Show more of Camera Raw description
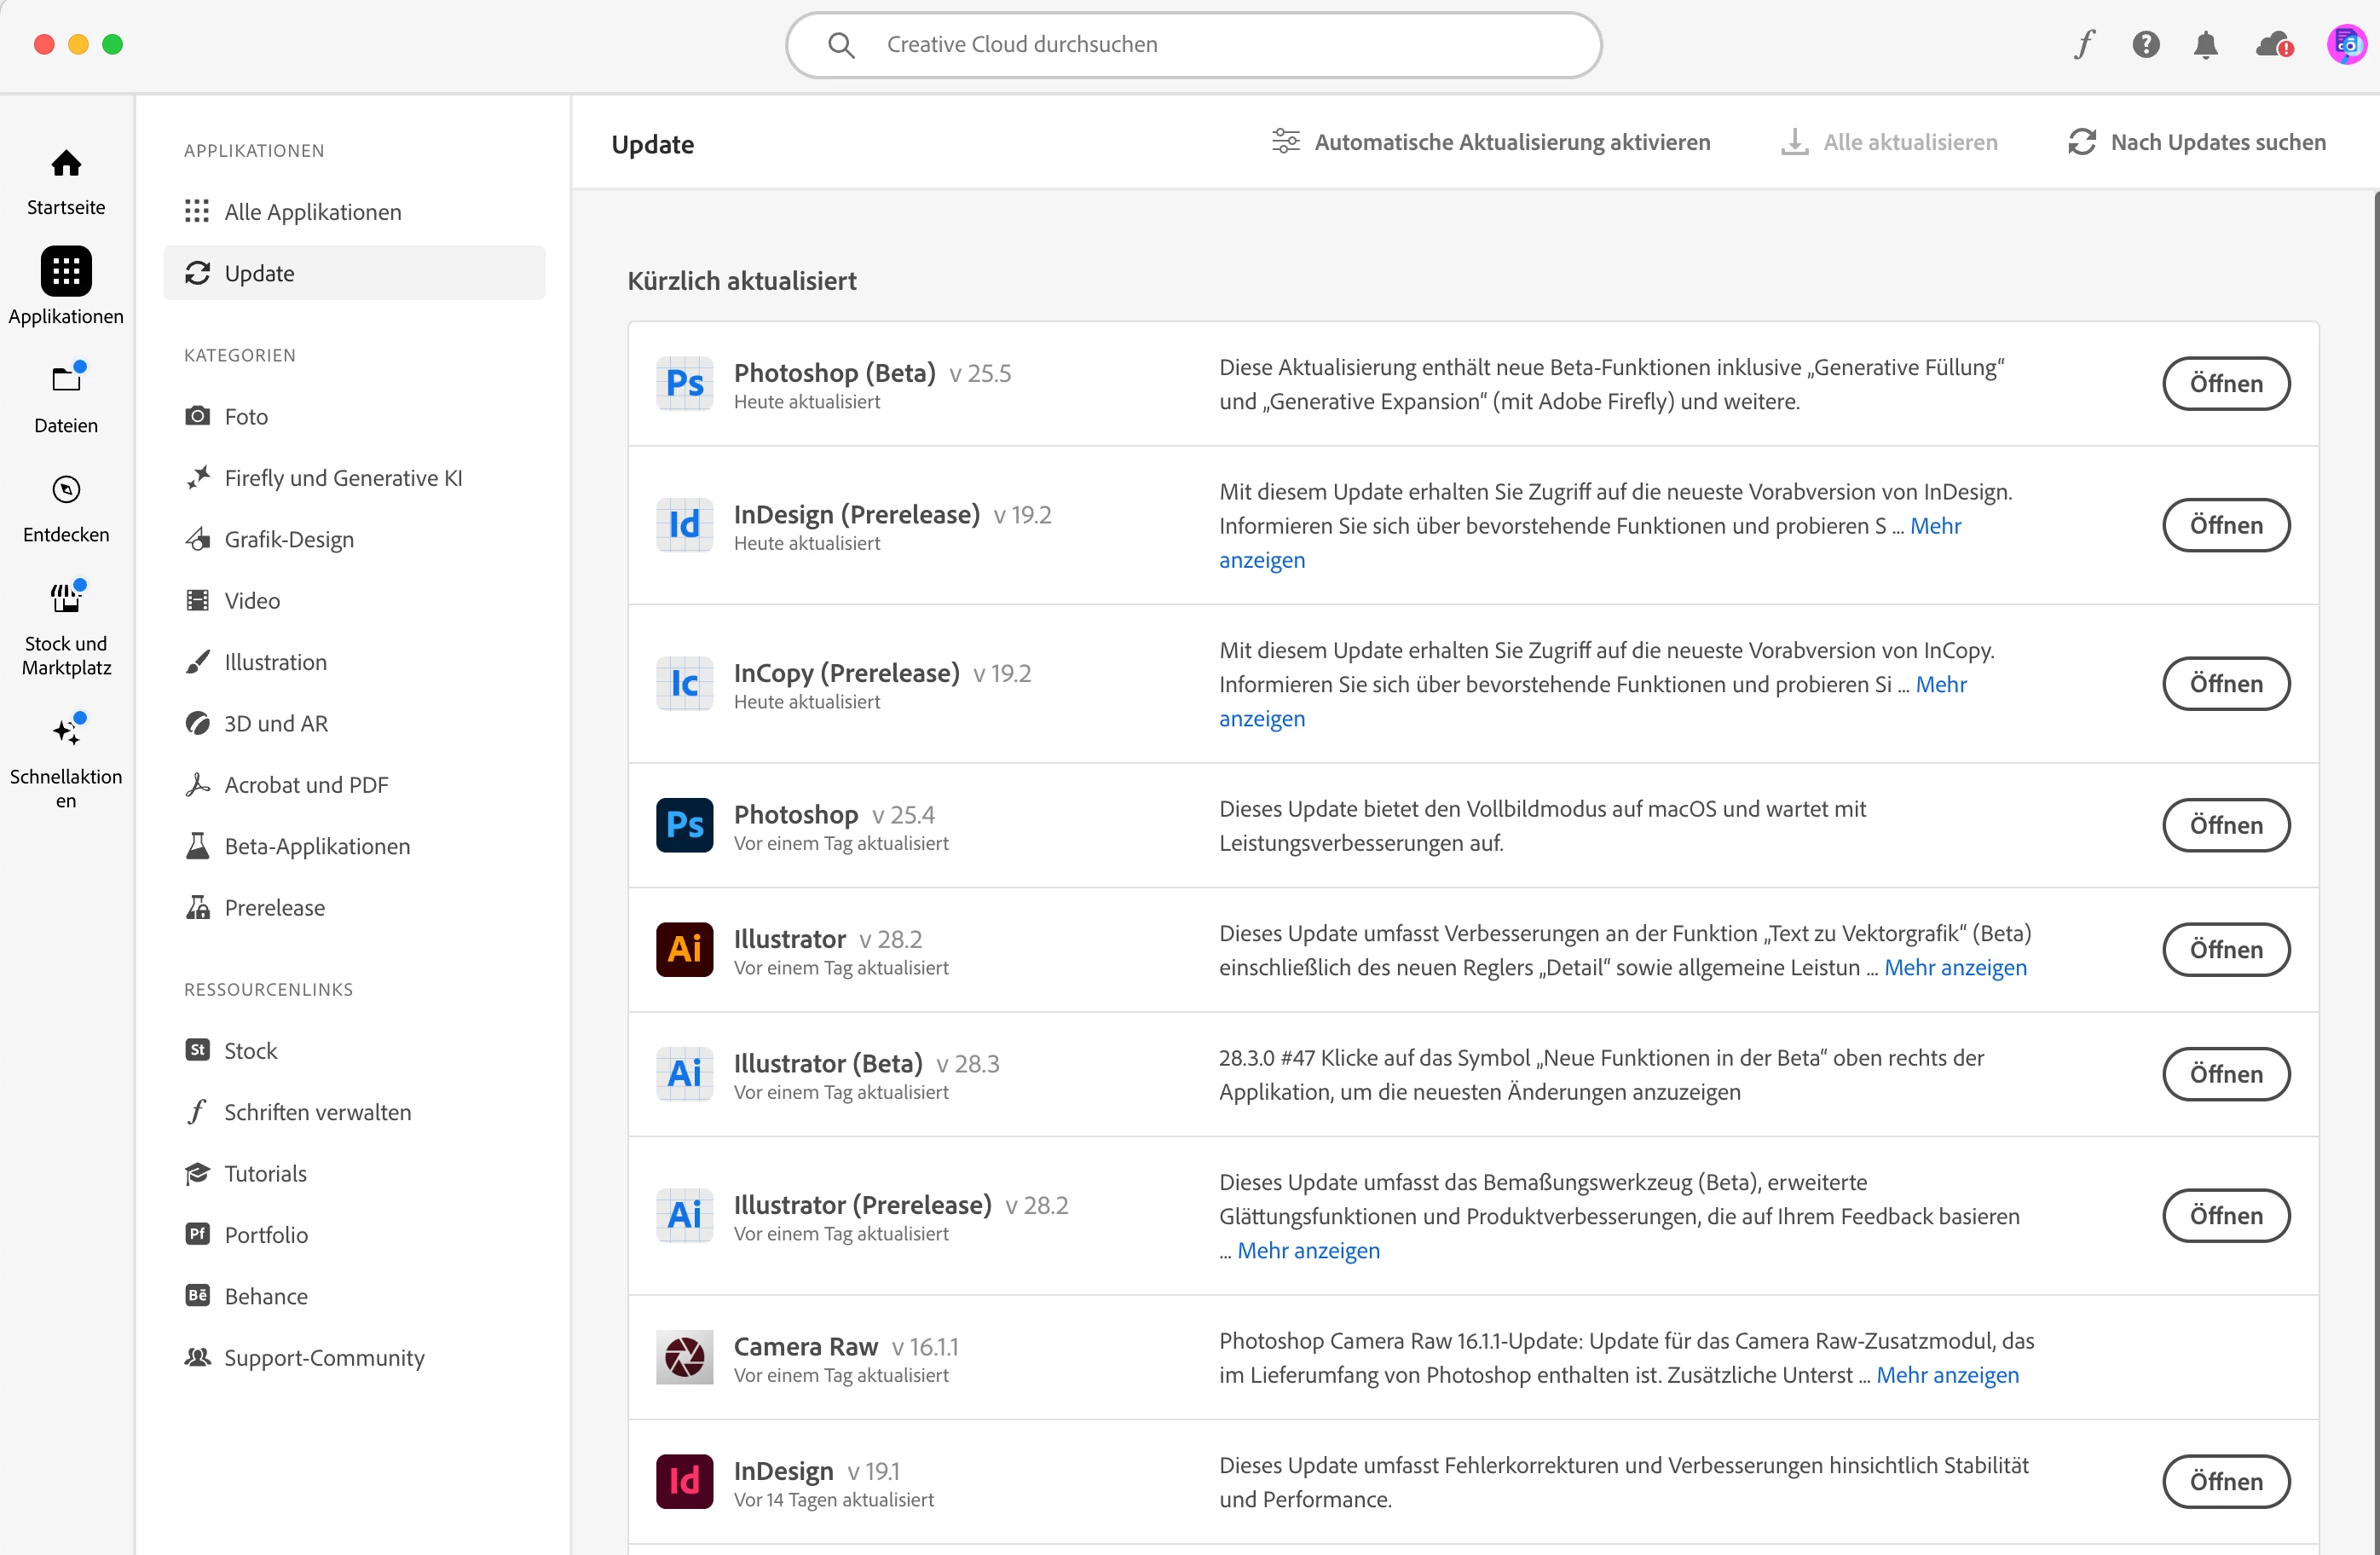This screenshot has height=1555, width=2380. point(1947,1375)
